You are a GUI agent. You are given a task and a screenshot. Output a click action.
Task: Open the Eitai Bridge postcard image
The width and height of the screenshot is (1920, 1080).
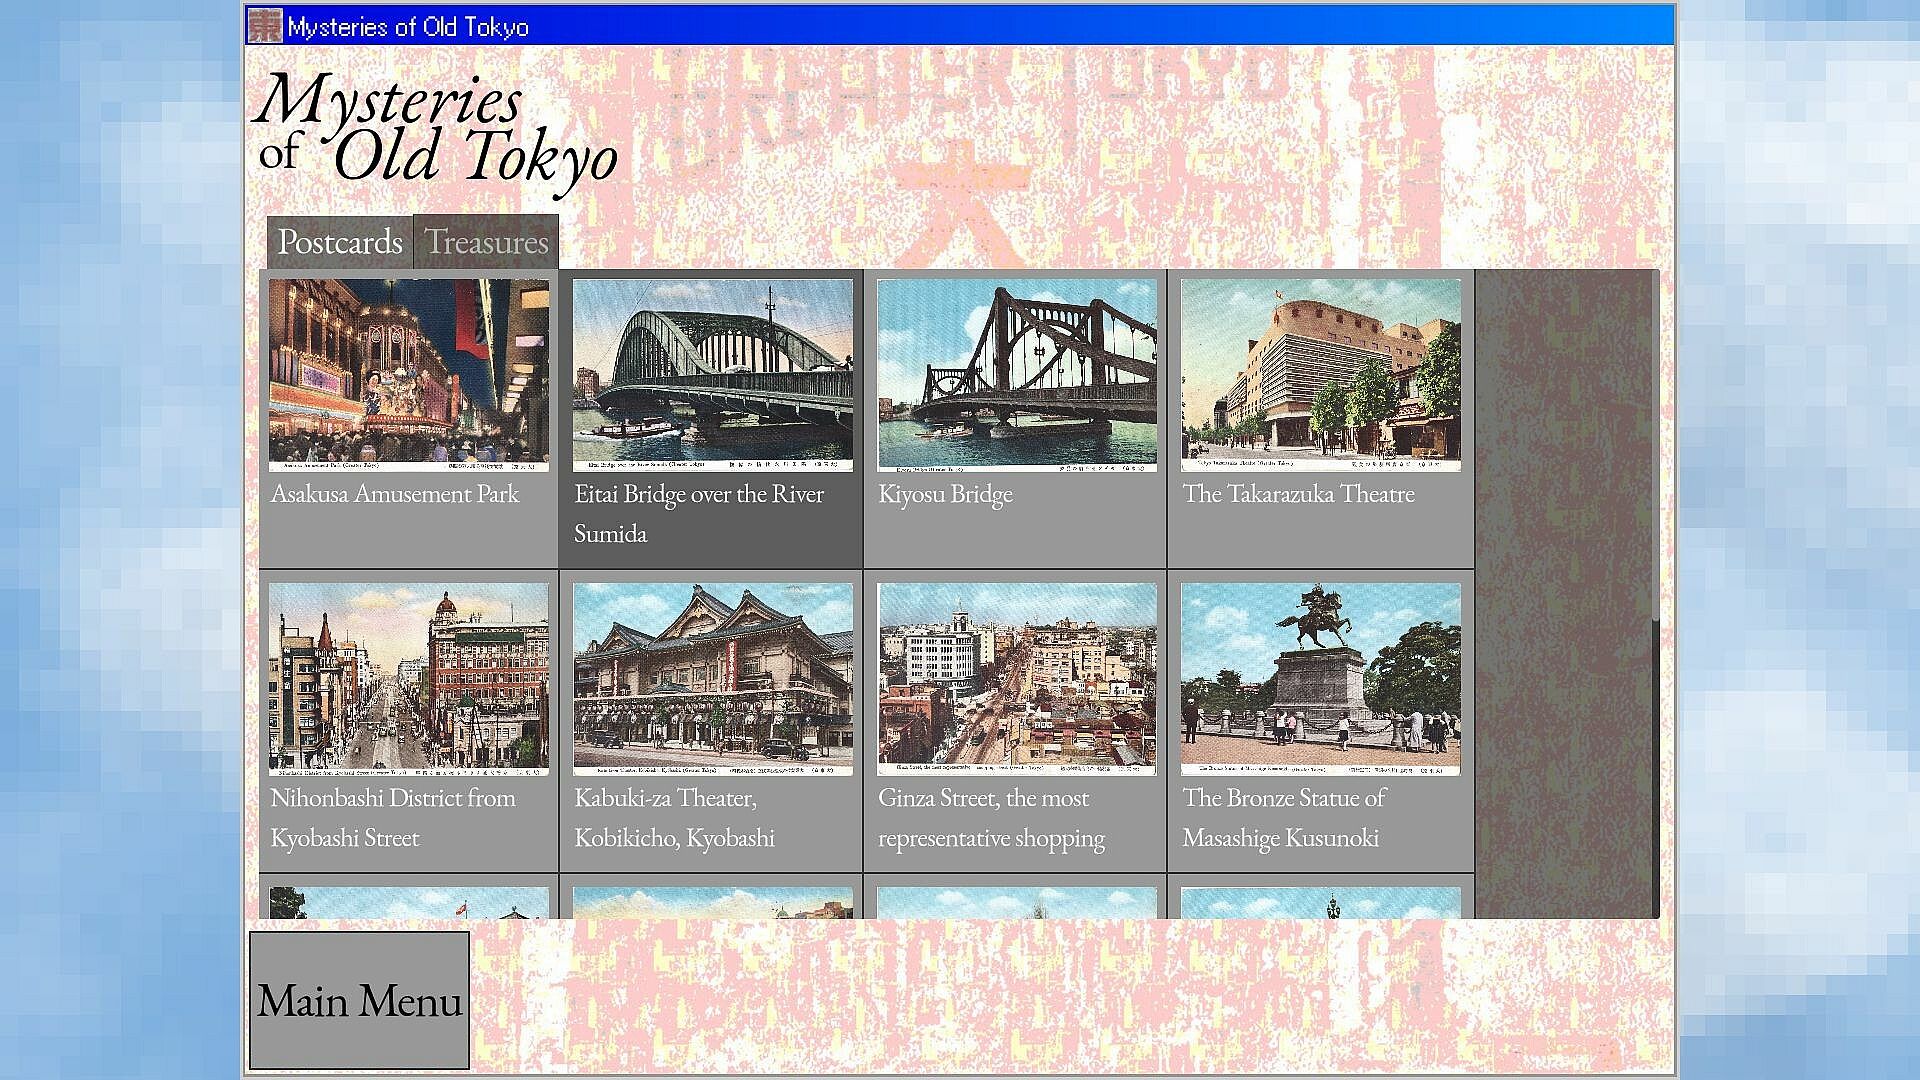click(712, 374)
